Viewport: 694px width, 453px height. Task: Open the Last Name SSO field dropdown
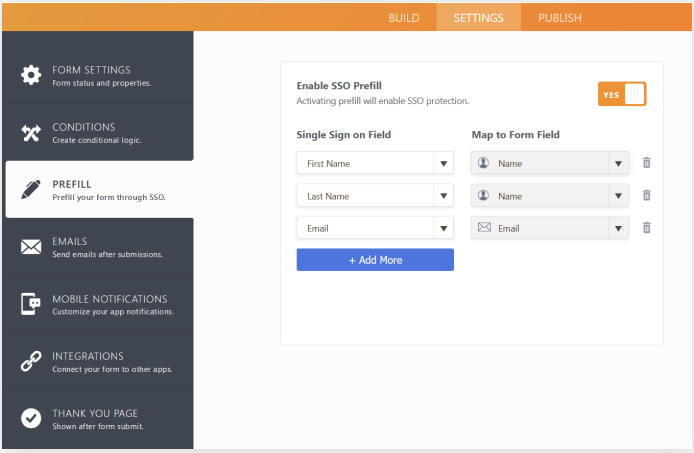click(443, 196)
